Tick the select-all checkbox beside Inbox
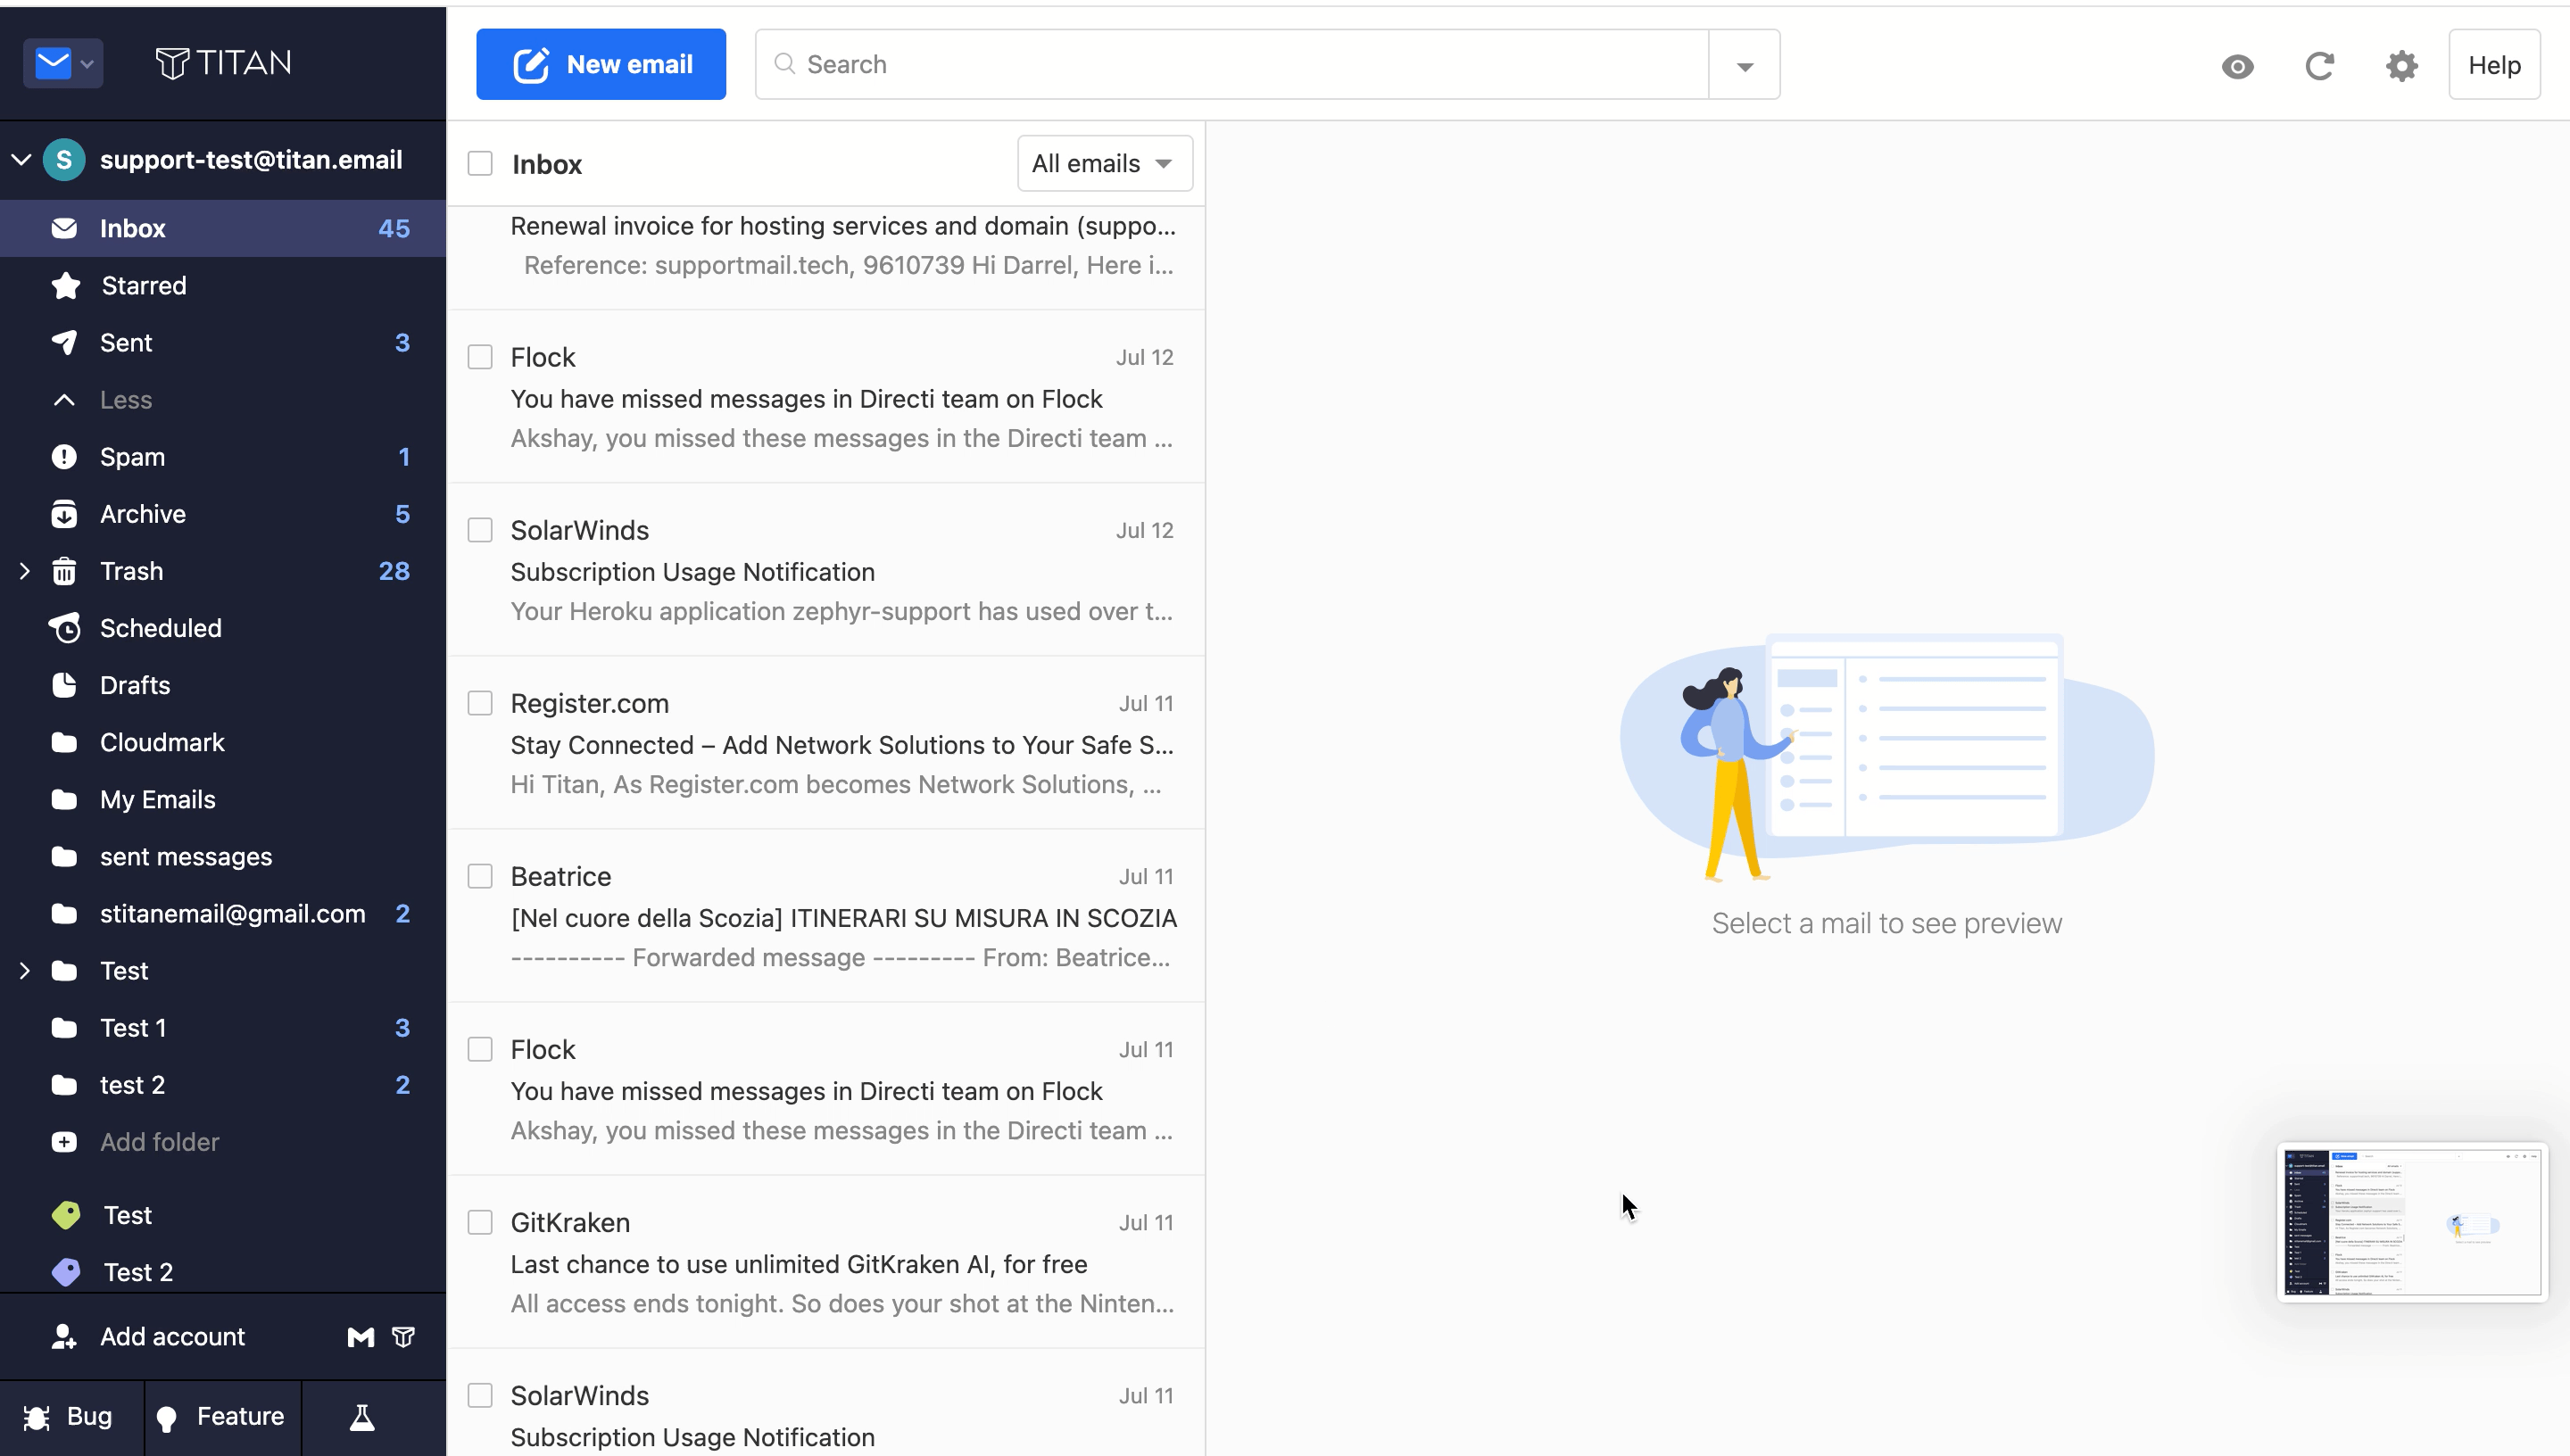Viewport: 2570px width, 1456px height. (480, 164)
